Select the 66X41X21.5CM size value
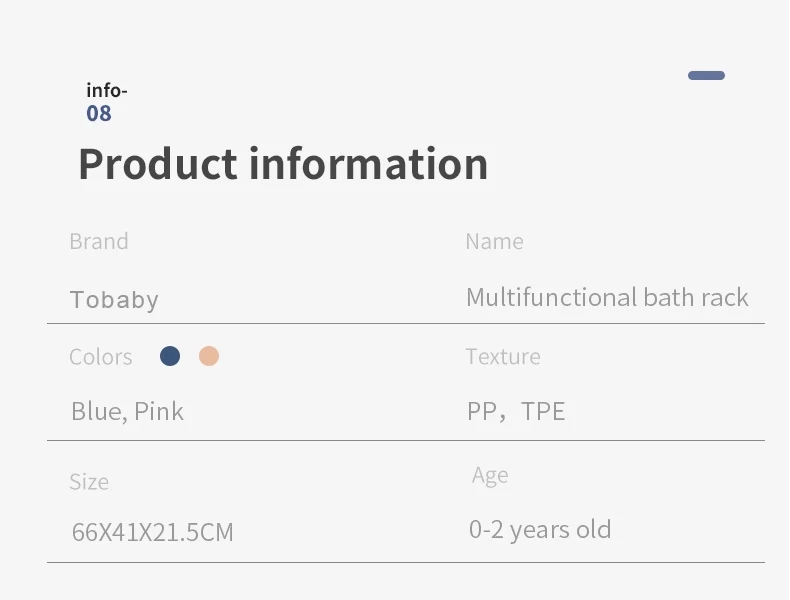Screen dimensions: 790x600 [152, 532]
